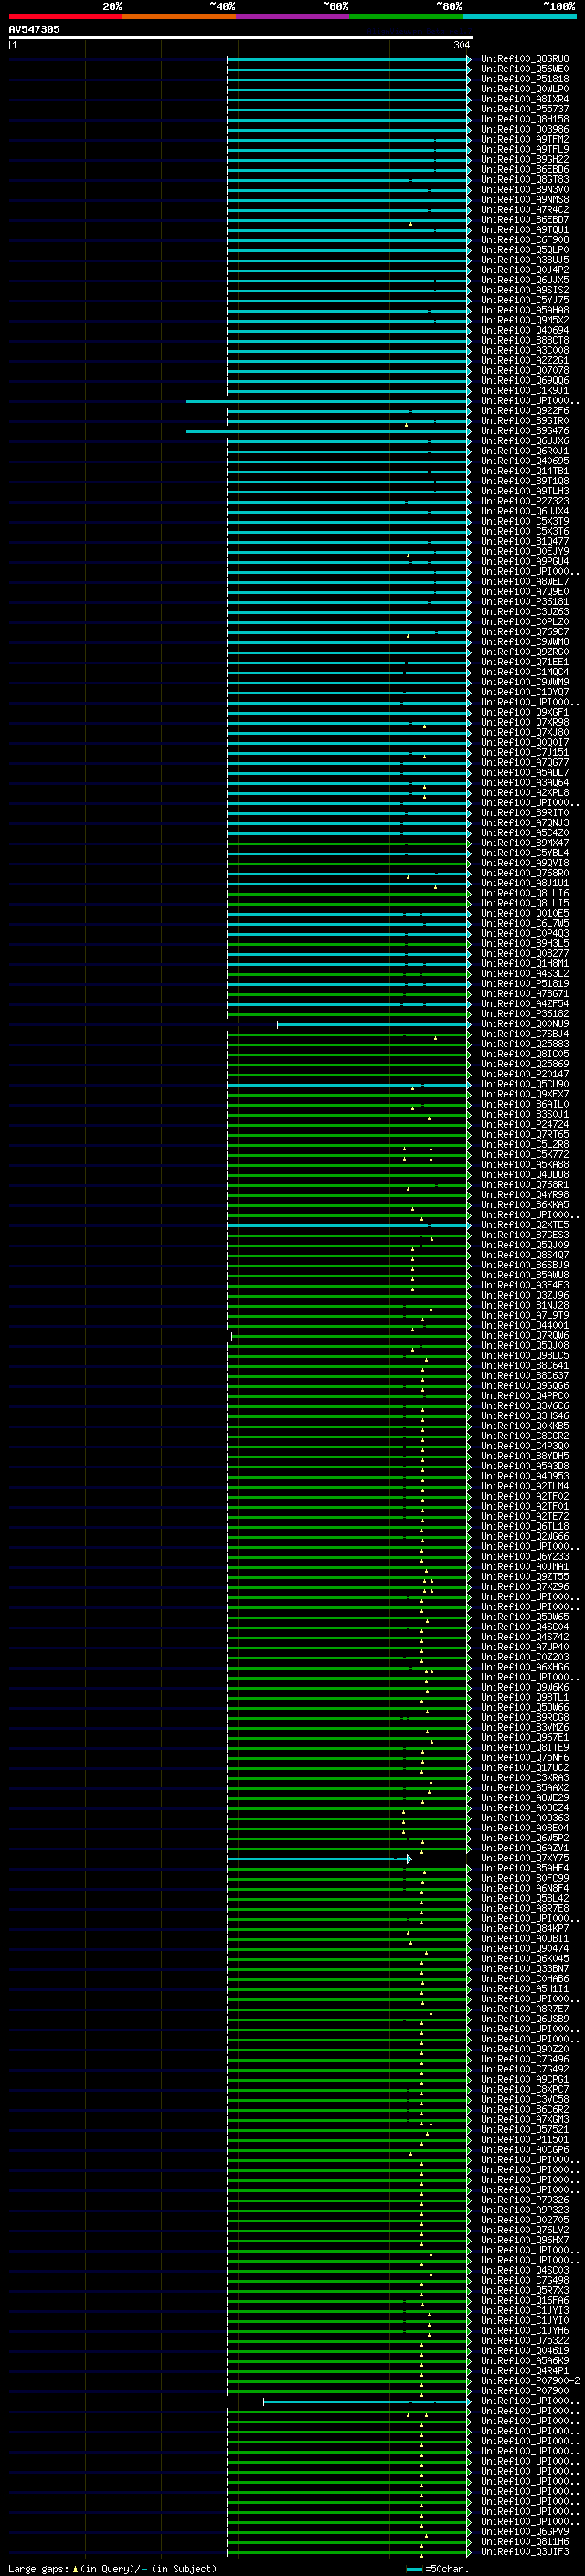Click the white query sequence bar
The width and height of the screenshot is (585, 2576).
tap(241, 37)
